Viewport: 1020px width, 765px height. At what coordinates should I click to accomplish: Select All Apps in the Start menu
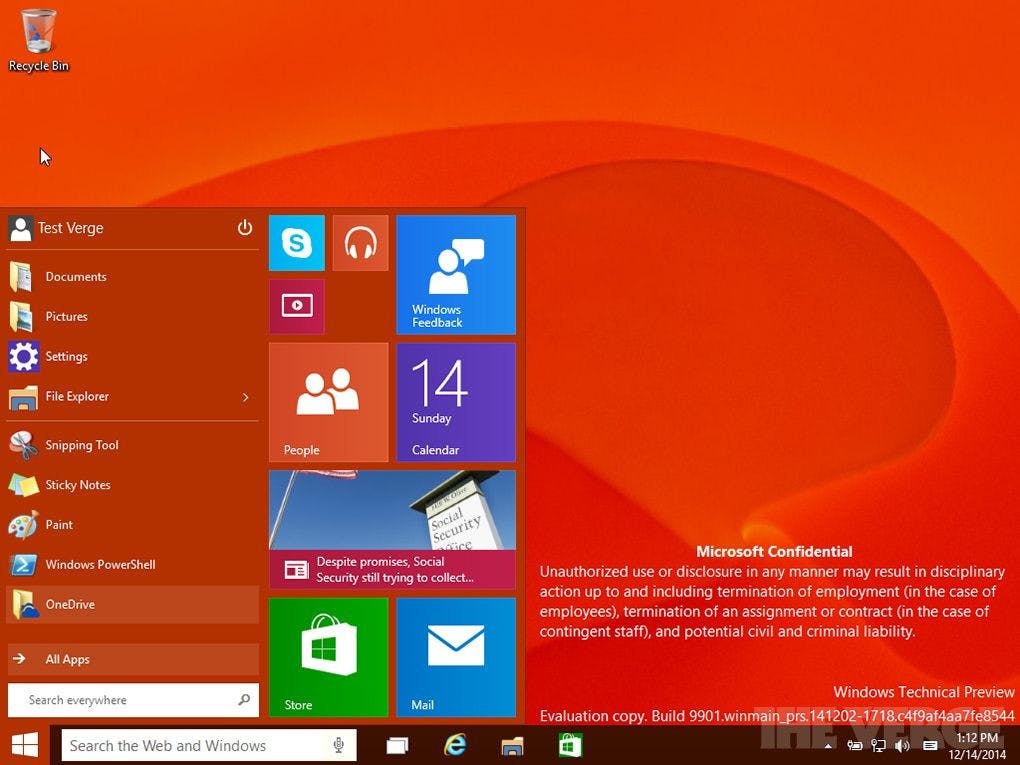click(x=66, y=659)
